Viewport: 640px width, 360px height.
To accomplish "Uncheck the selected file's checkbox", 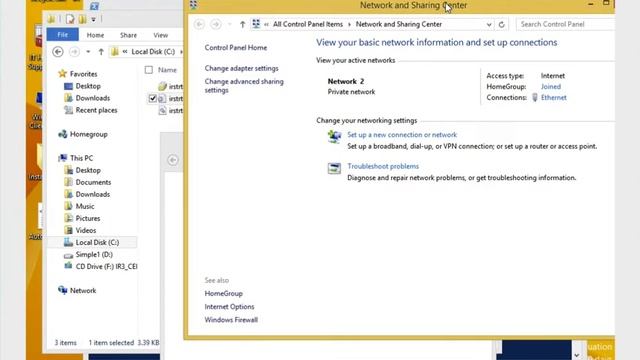I will [153, 98].
